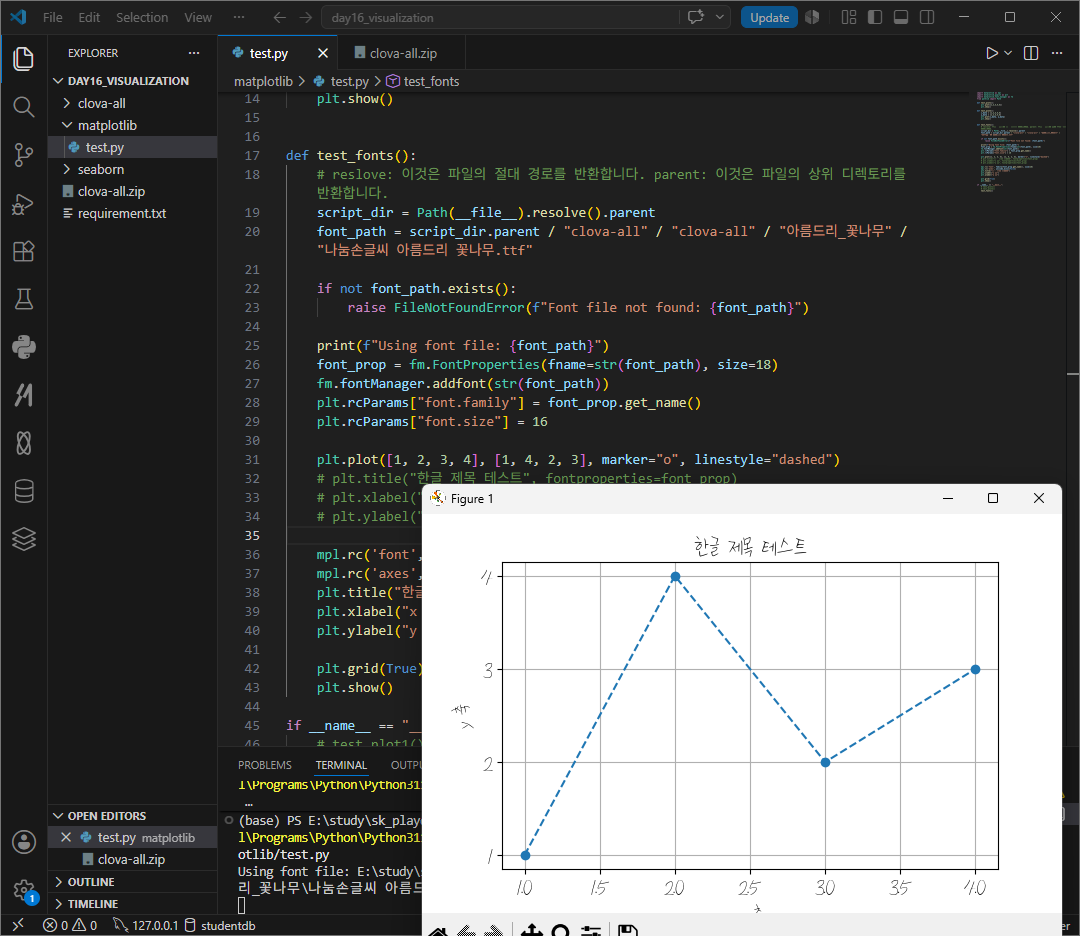Click the Save icon in Figure 1 toolbar
Image resolution: width=1080 pixels, height=936 pixels.
(627, 930)
